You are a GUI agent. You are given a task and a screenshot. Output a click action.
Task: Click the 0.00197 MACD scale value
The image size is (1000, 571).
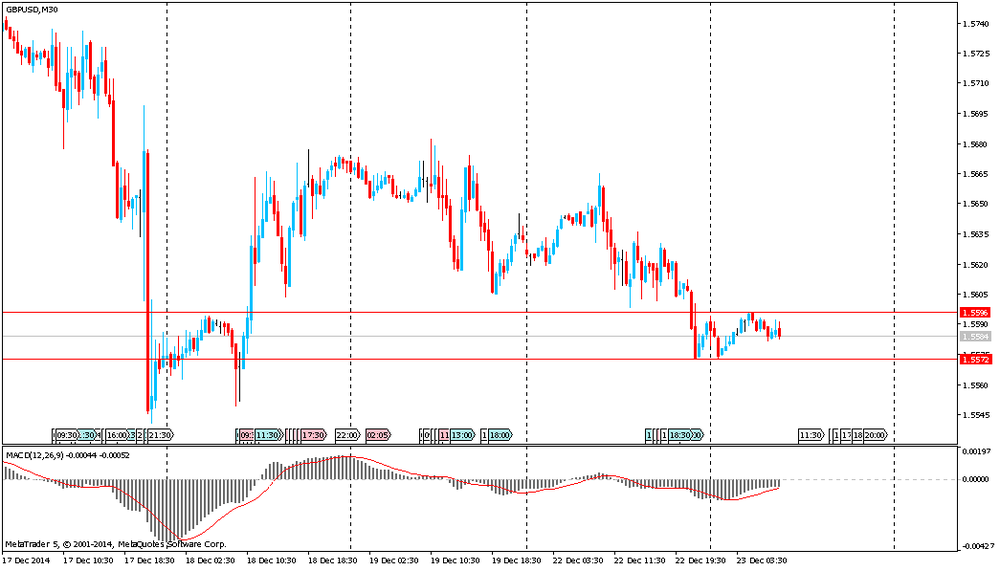click(x=977, y=452)
